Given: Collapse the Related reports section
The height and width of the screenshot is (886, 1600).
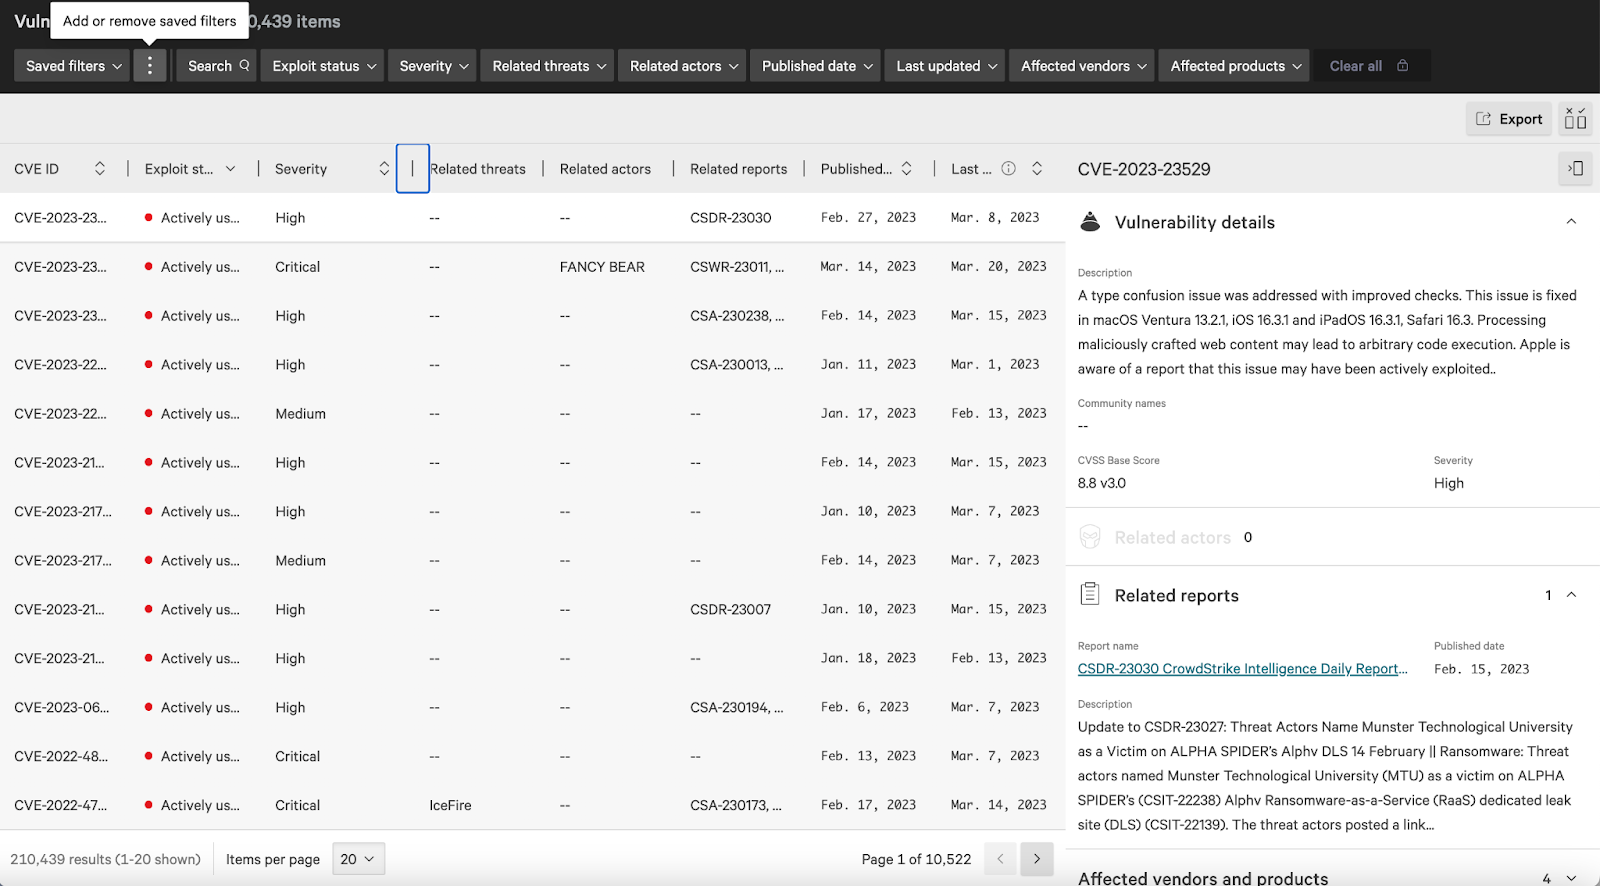Looking at the screenshot, I should click(x=1571, y=595).
